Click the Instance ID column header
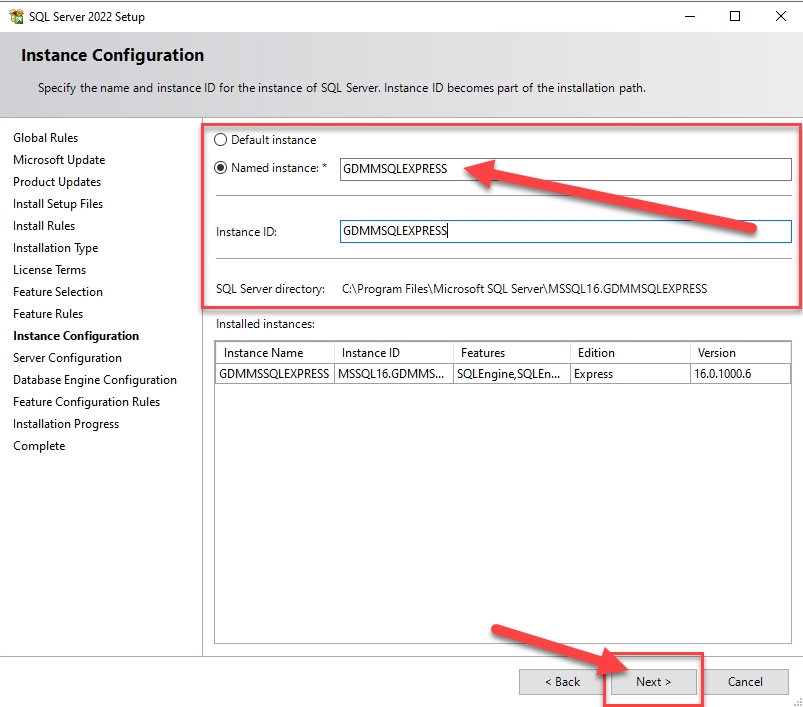The height and width of the screenshot is (707, 803). coord(394,353)
